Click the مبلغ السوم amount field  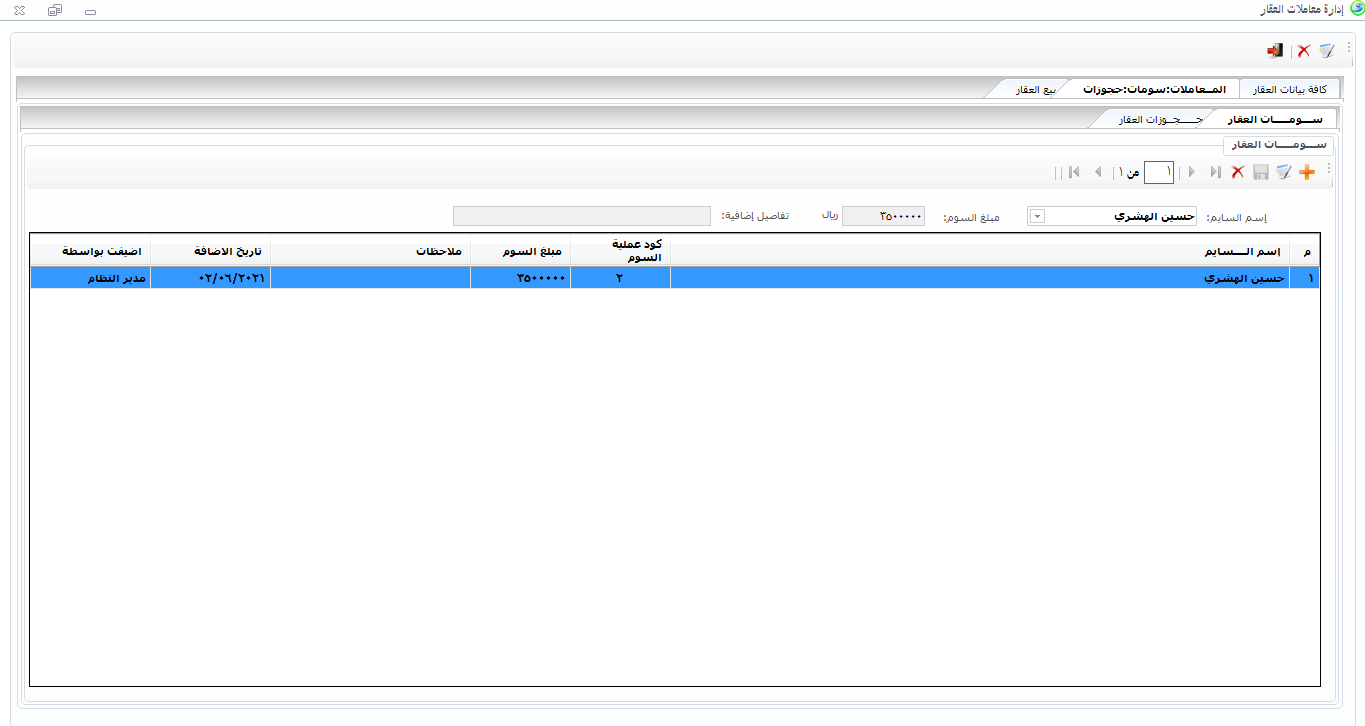[x=883, y=217]
